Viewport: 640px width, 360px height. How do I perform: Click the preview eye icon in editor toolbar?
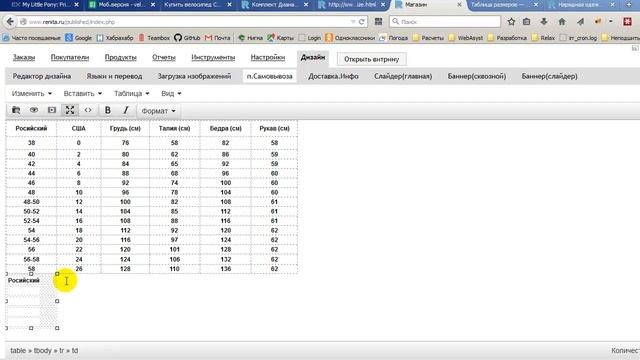34,110
